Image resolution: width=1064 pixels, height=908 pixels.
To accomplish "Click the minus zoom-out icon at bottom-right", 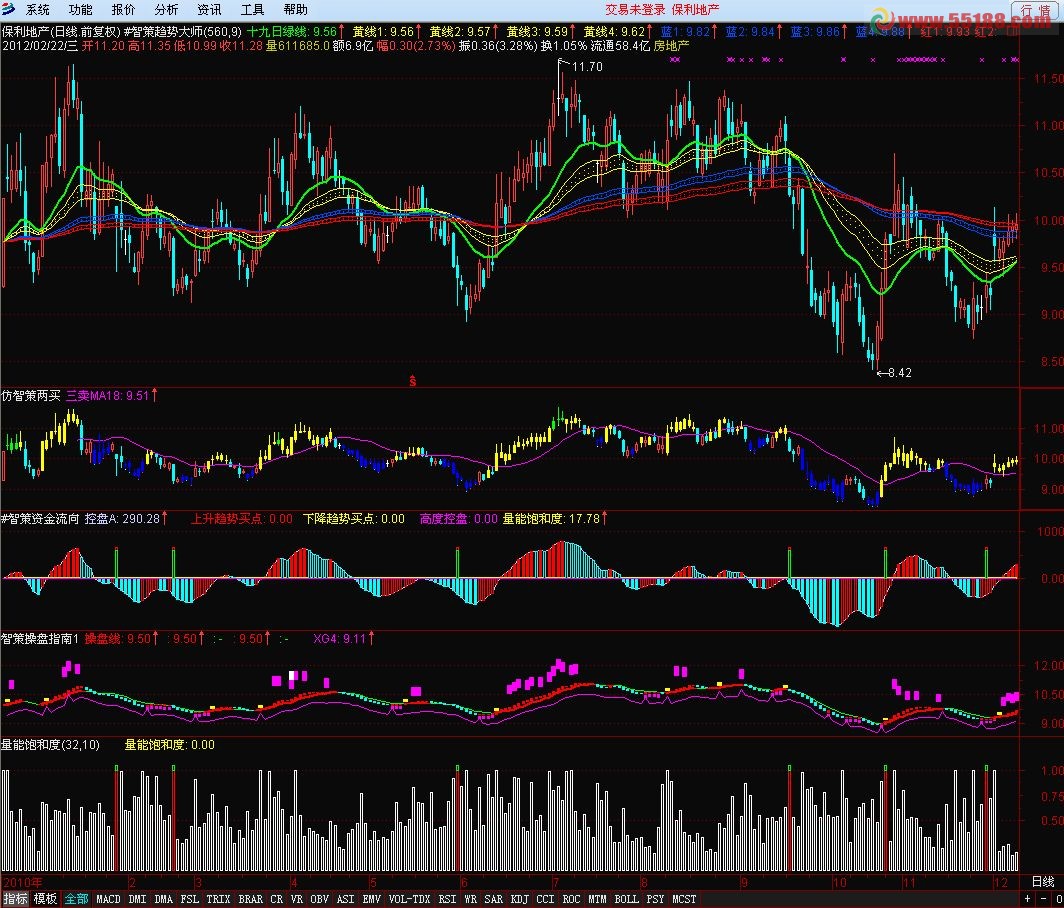I will coord(1043,898).
